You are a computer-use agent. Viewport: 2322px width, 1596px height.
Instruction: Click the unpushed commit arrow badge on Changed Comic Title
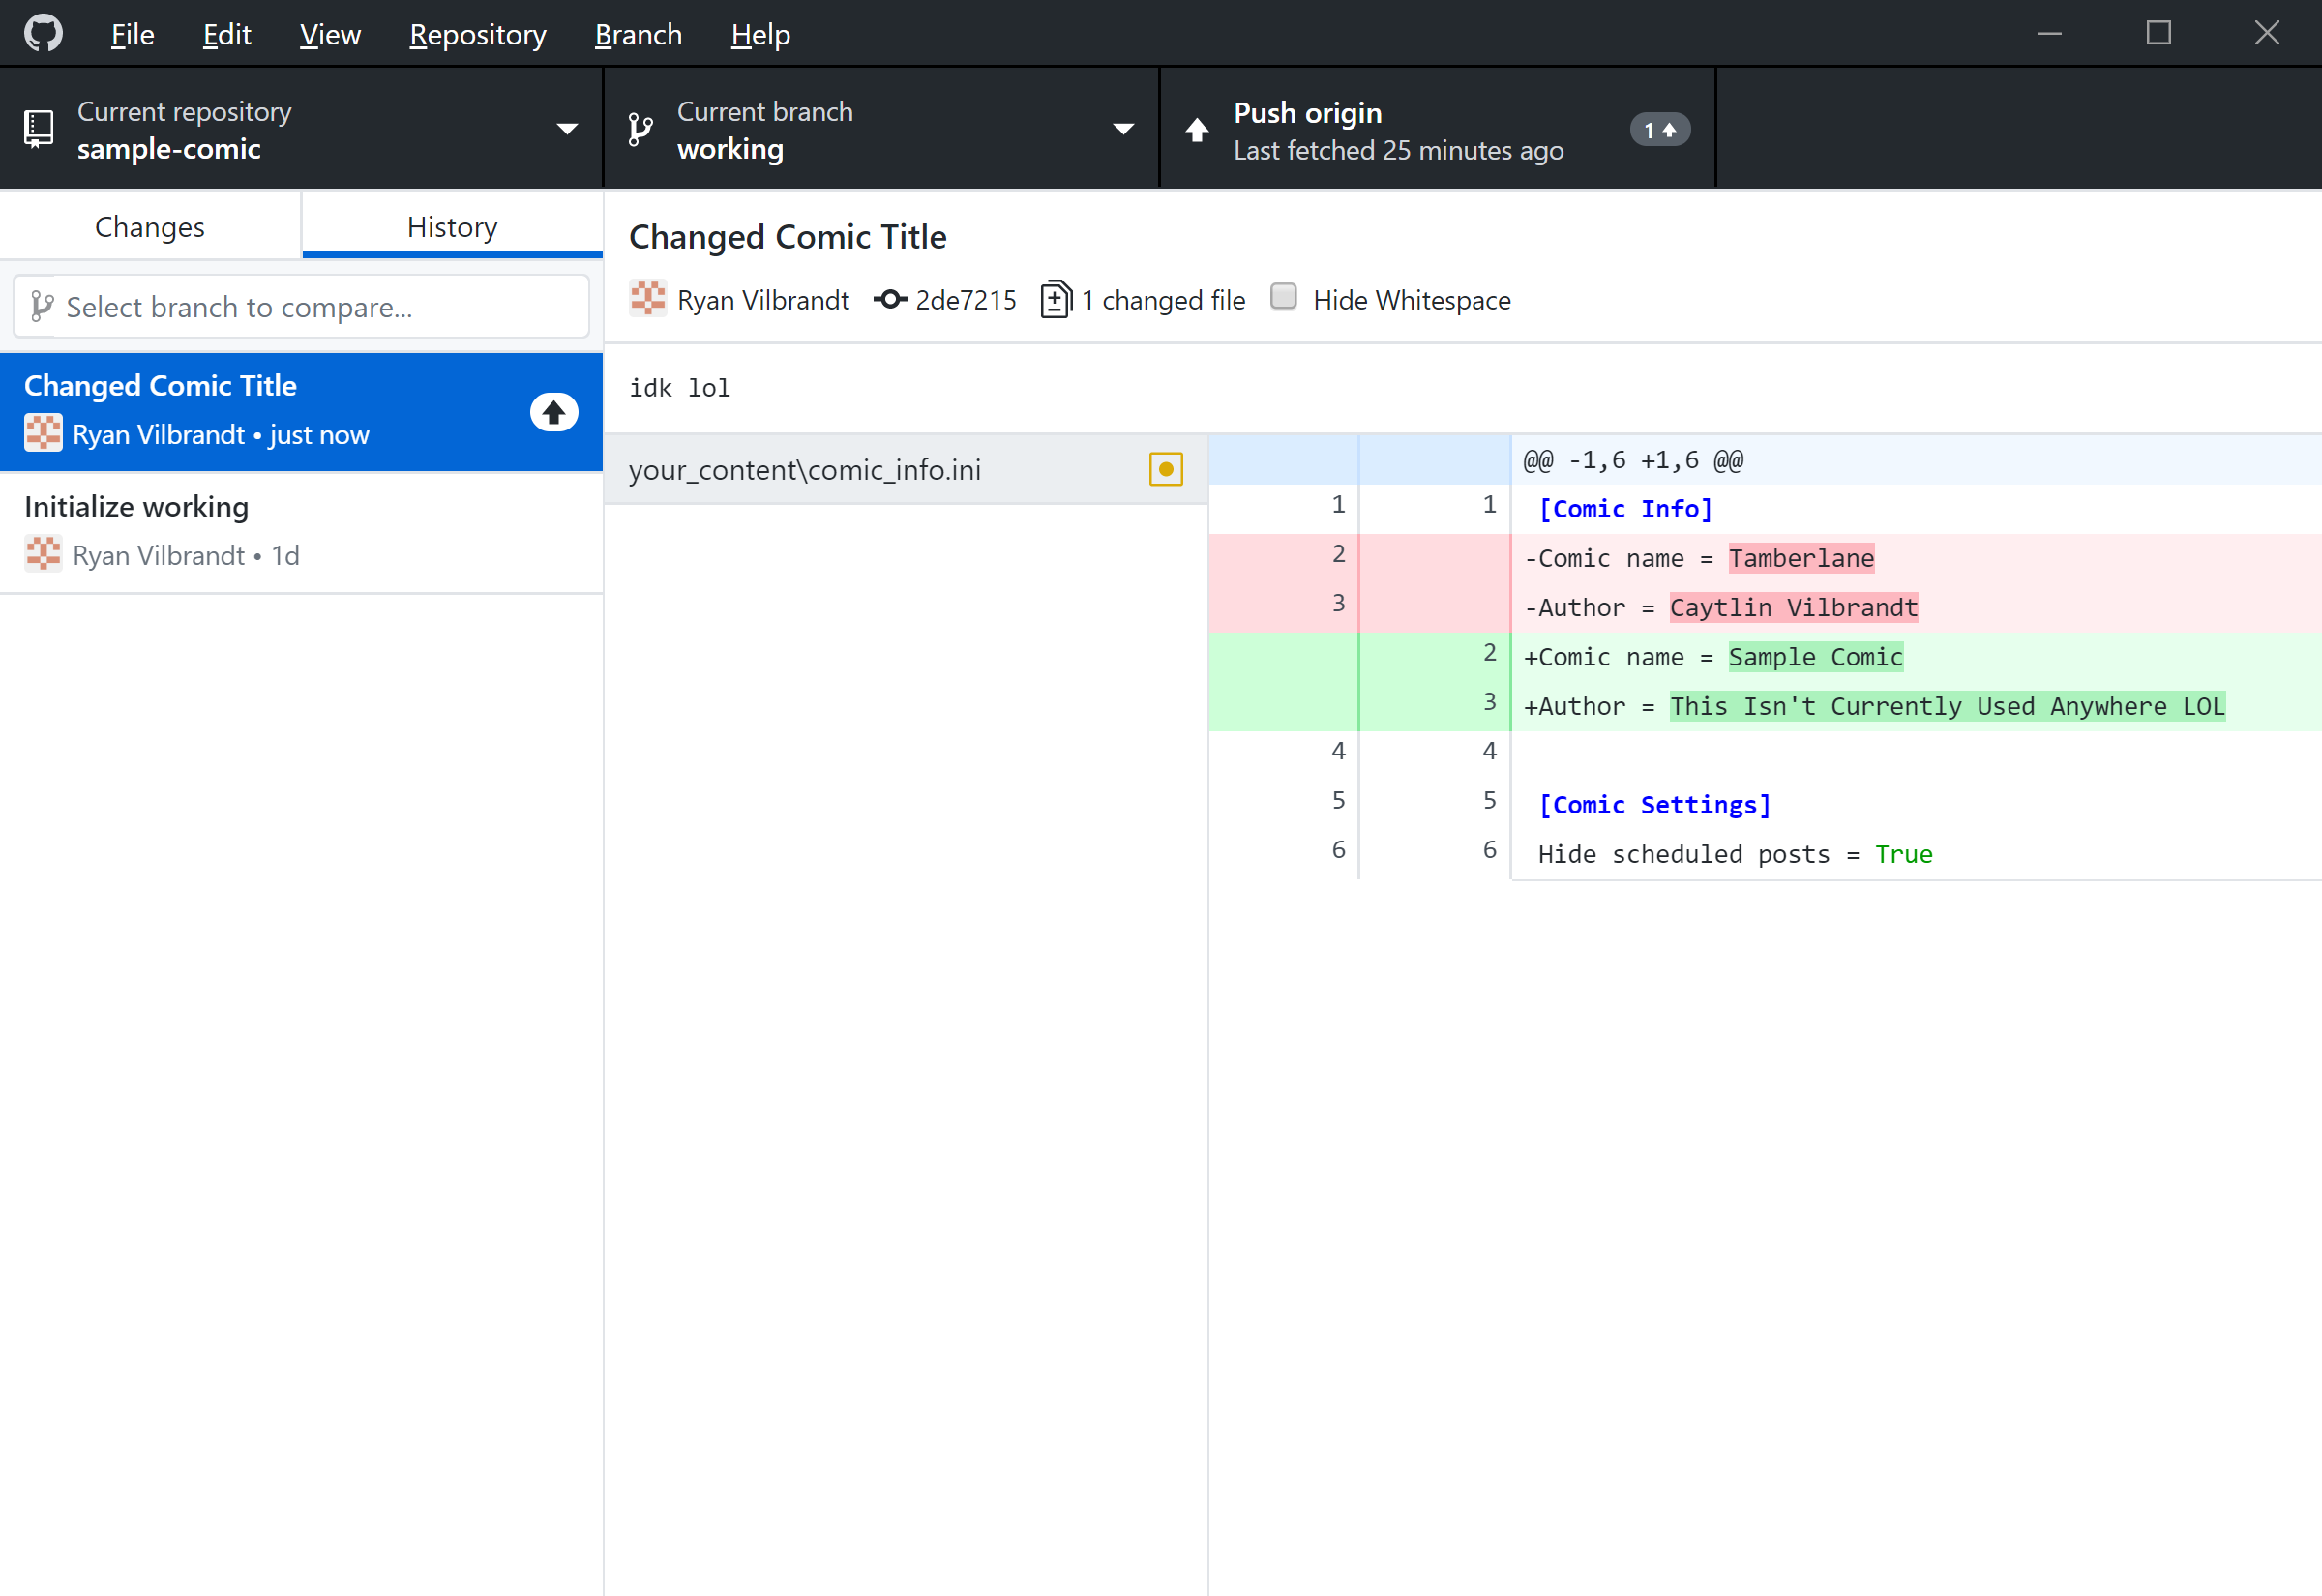(553, 412)
